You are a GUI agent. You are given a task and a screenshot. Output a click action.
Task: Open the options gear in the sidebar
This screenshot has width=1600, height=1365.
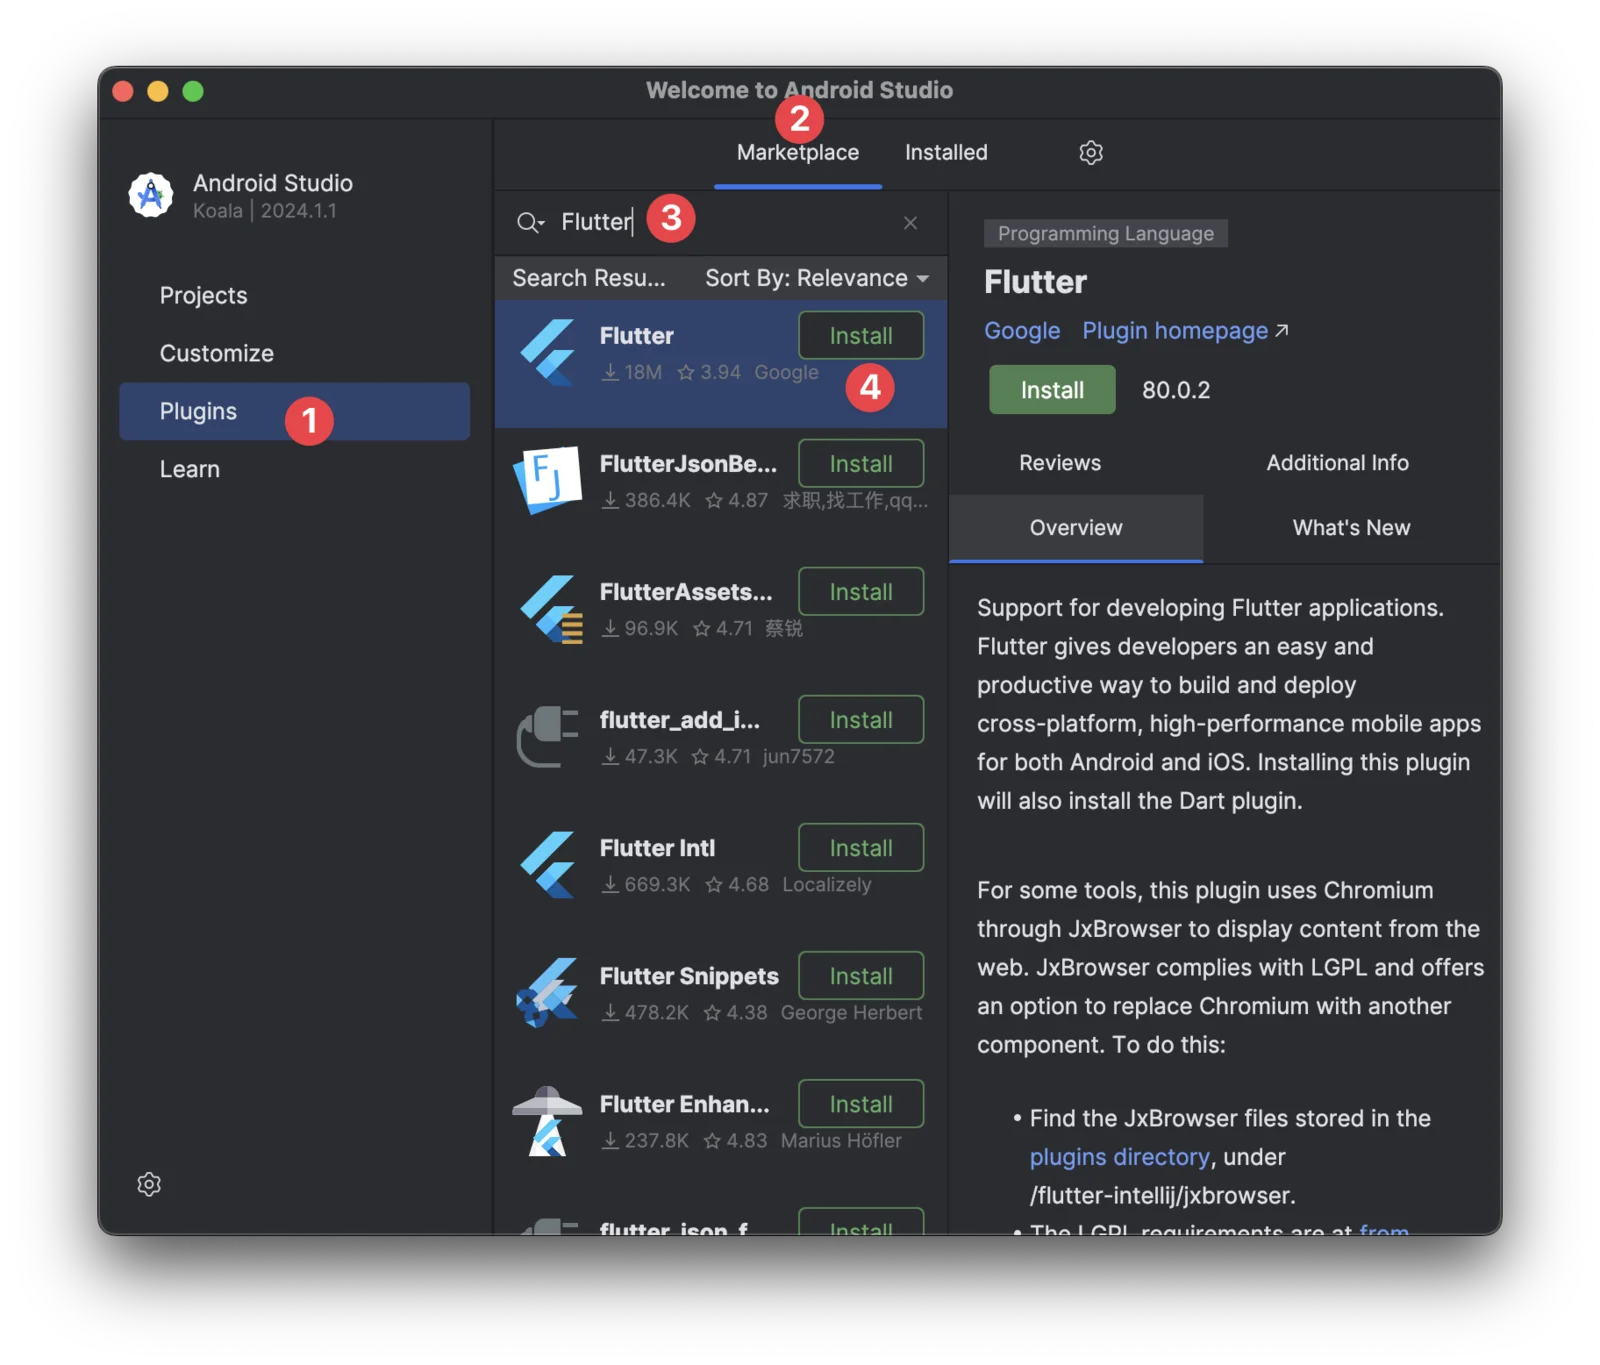pos(149,1184)
